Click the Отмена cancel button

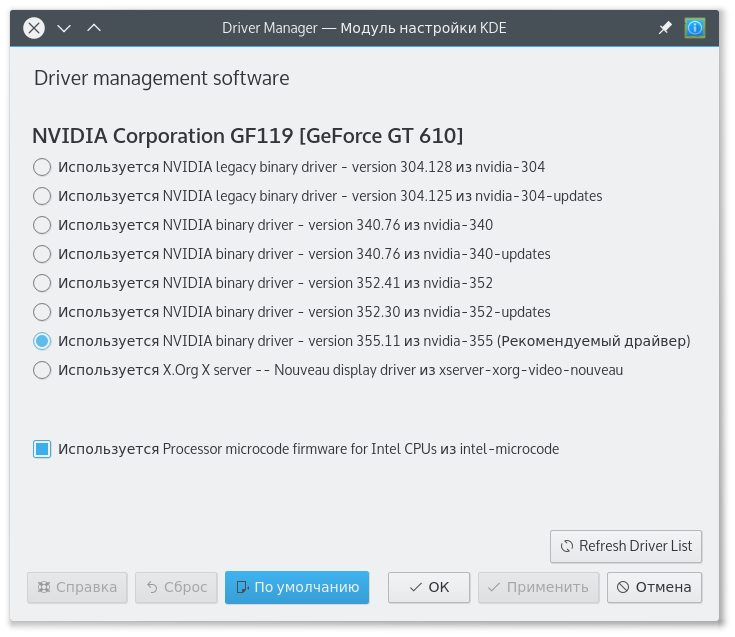pyautogui.click(x=654, y=587)
